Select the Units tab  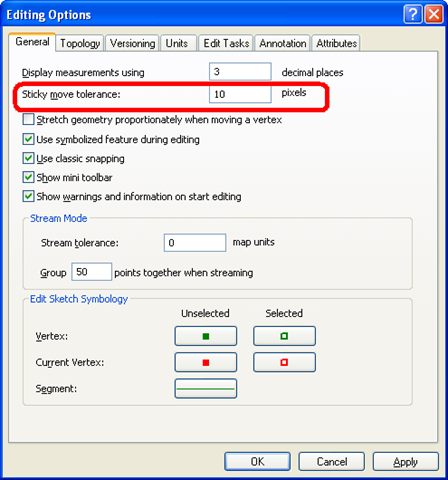tap(177, 43)
